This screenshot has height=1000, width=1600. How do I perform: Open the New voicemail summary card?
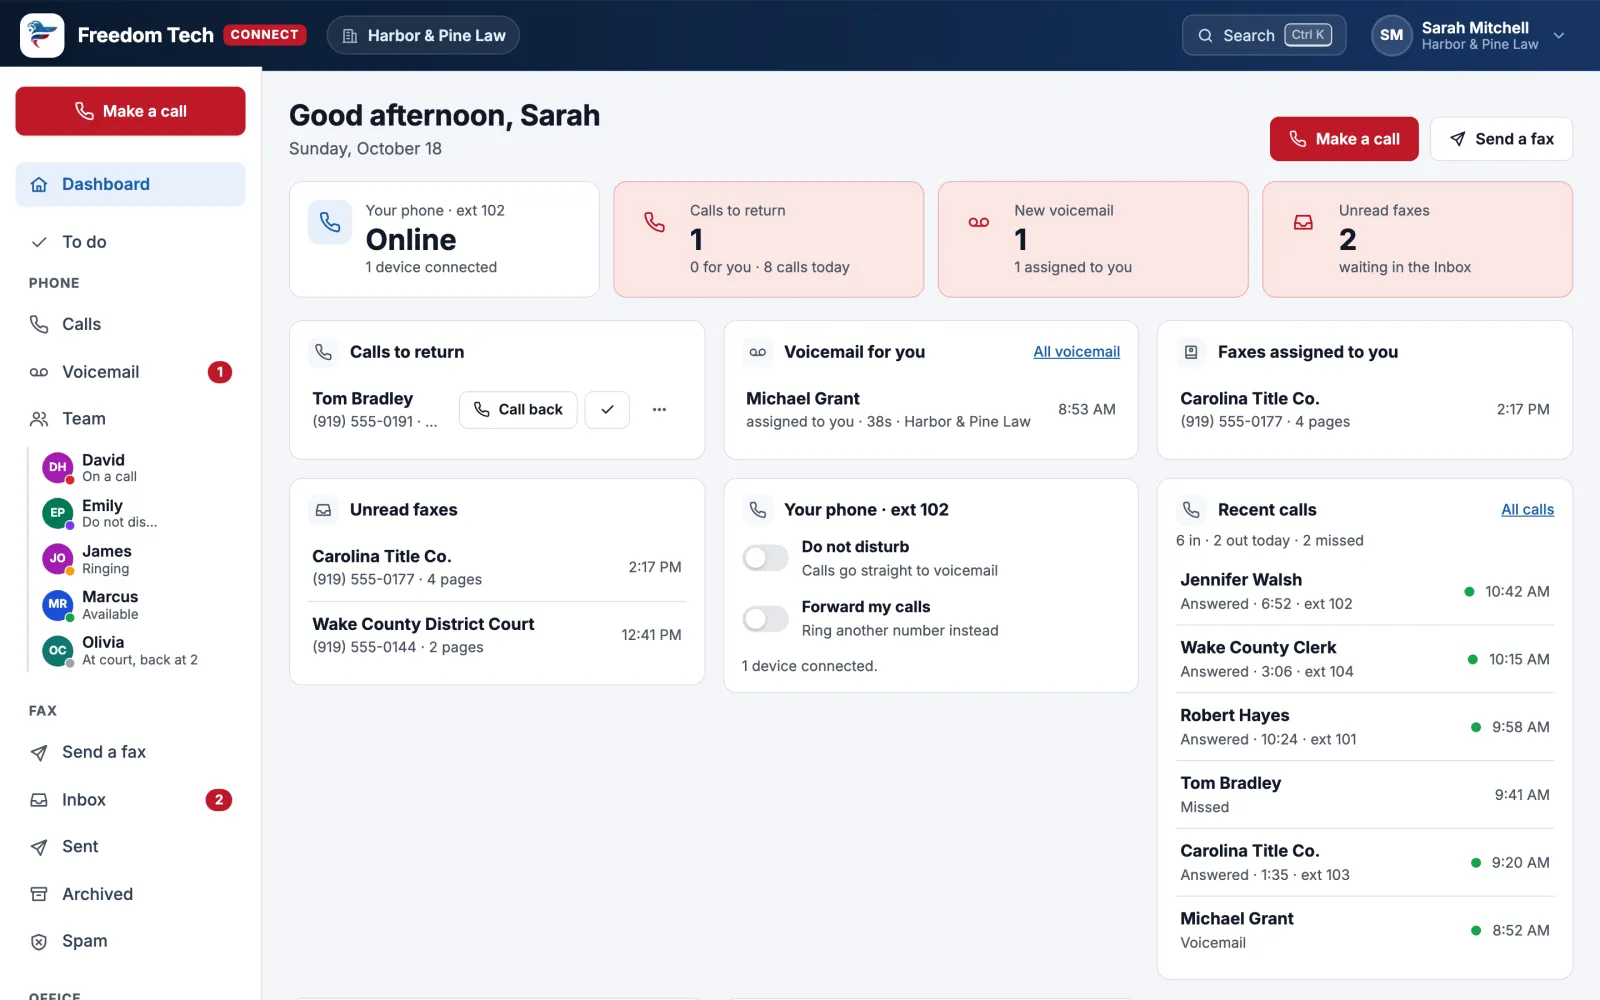click(x=1093, y=239)
